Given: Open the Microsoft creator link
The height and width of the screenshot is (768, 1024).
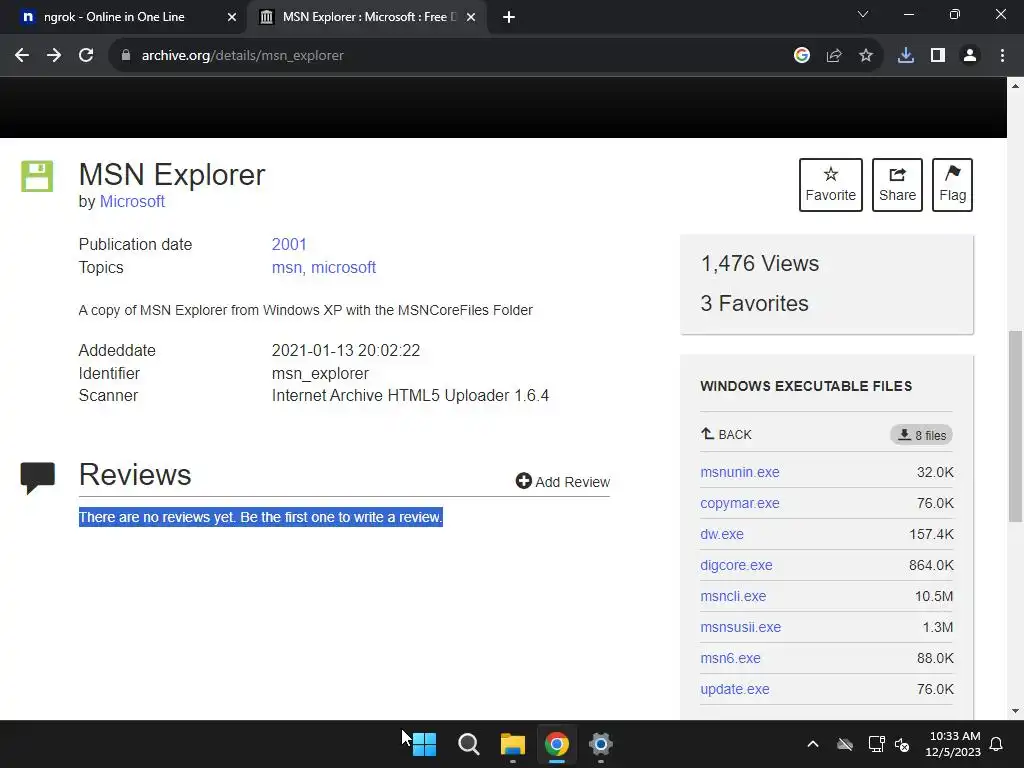Looking at the screenshot, I should point(132,202).
